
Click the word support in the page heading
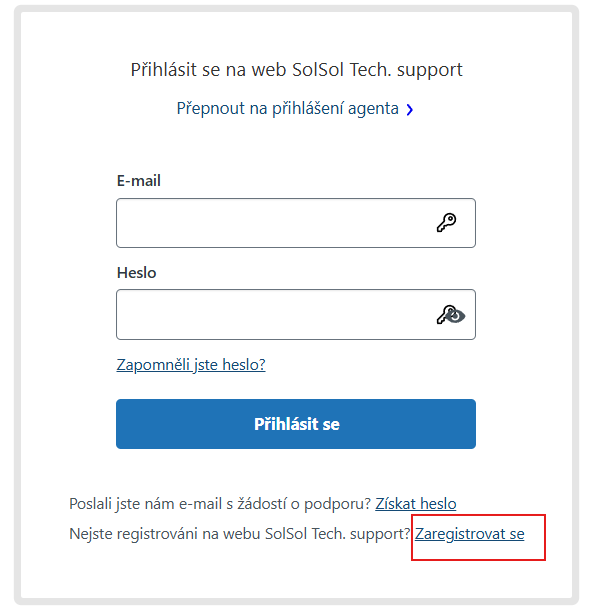pyautogui.click(x=430, y=71)
